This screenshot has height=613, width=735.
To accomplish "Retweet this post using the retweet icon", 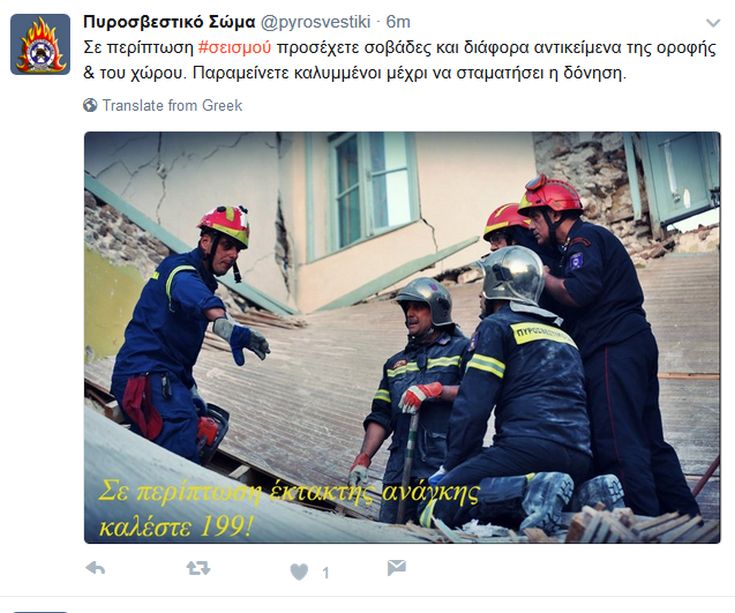I will 198,568.
